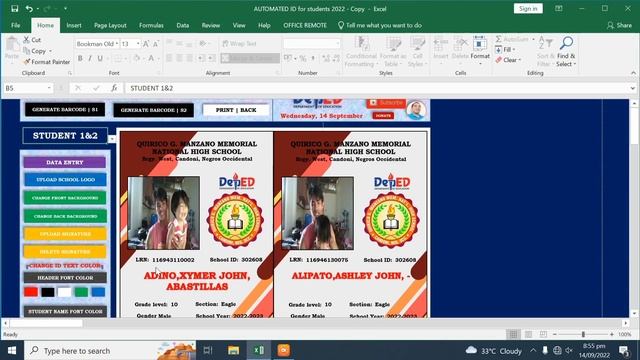Viewport: 640px width, 360px height.
Task: Collapse the ribbon
Action: point(633,73)
